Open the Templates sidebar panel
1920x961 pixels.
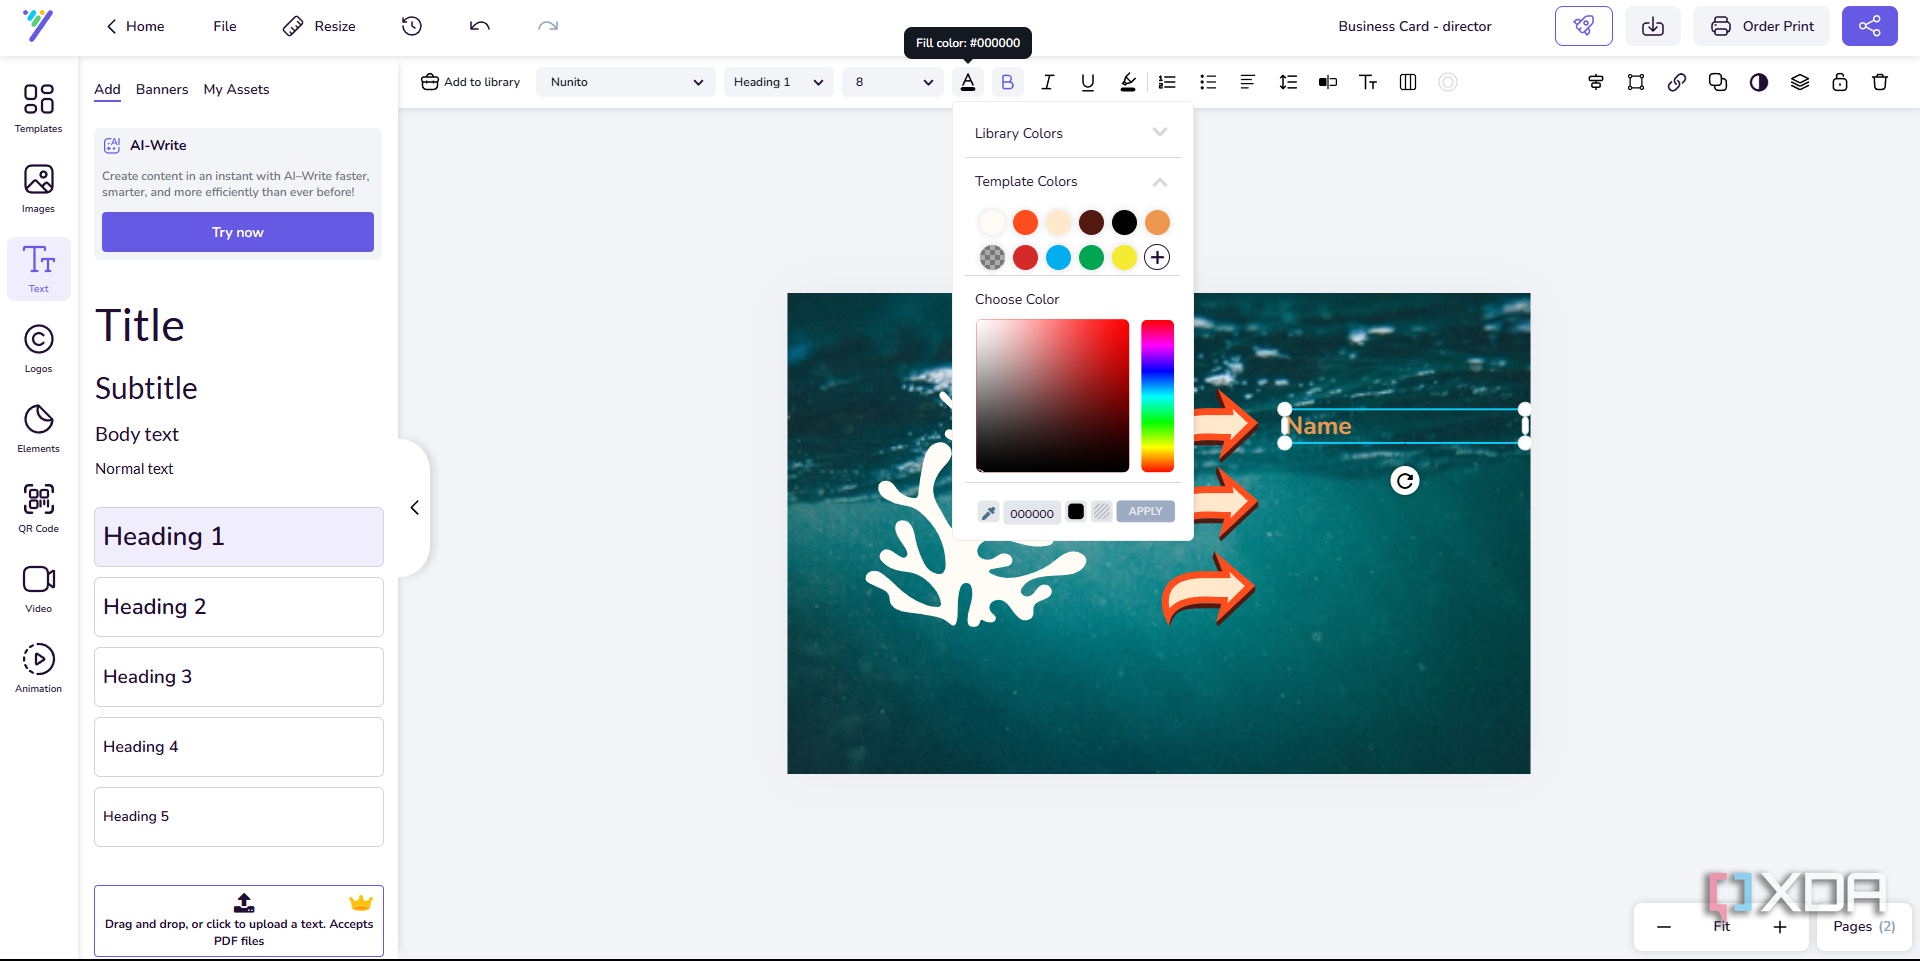coord(39,109)
